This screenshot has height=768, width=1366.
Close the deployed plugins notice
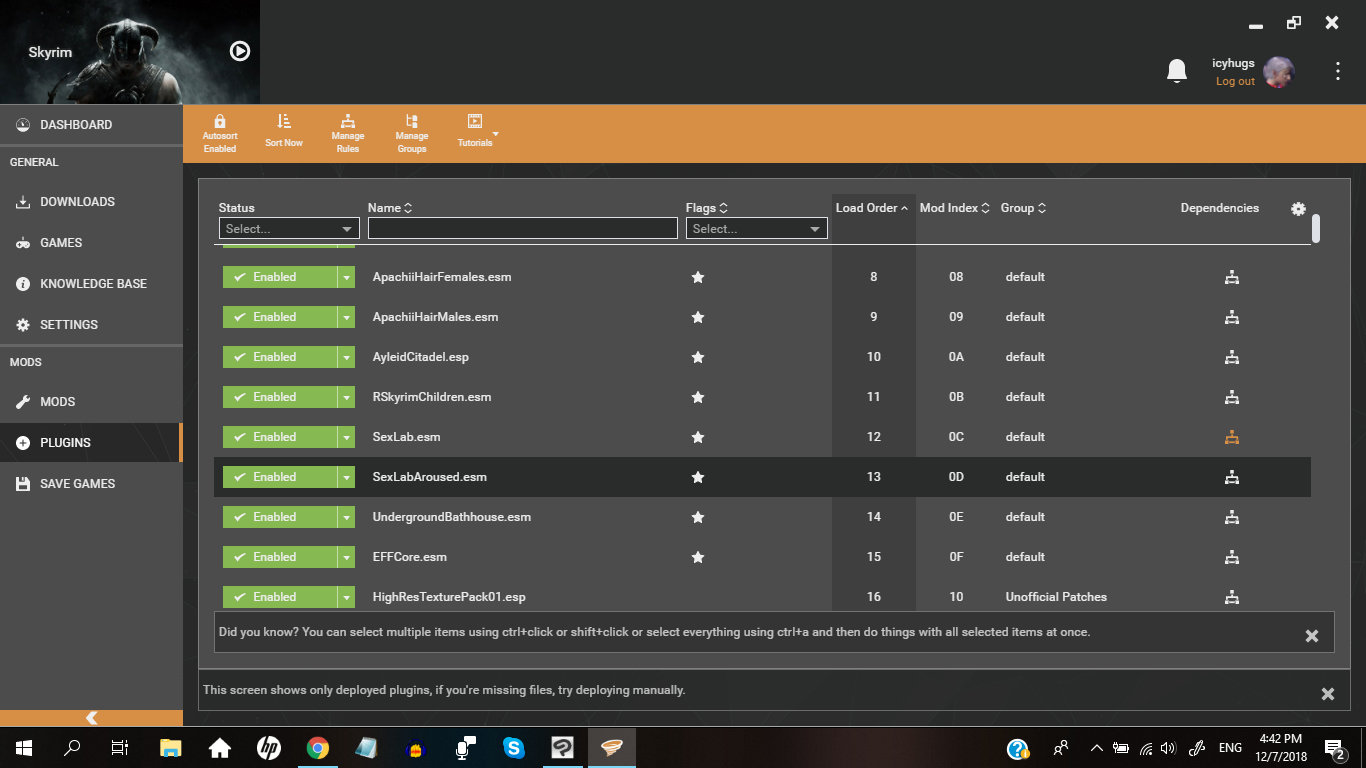tap(1328, 694)
